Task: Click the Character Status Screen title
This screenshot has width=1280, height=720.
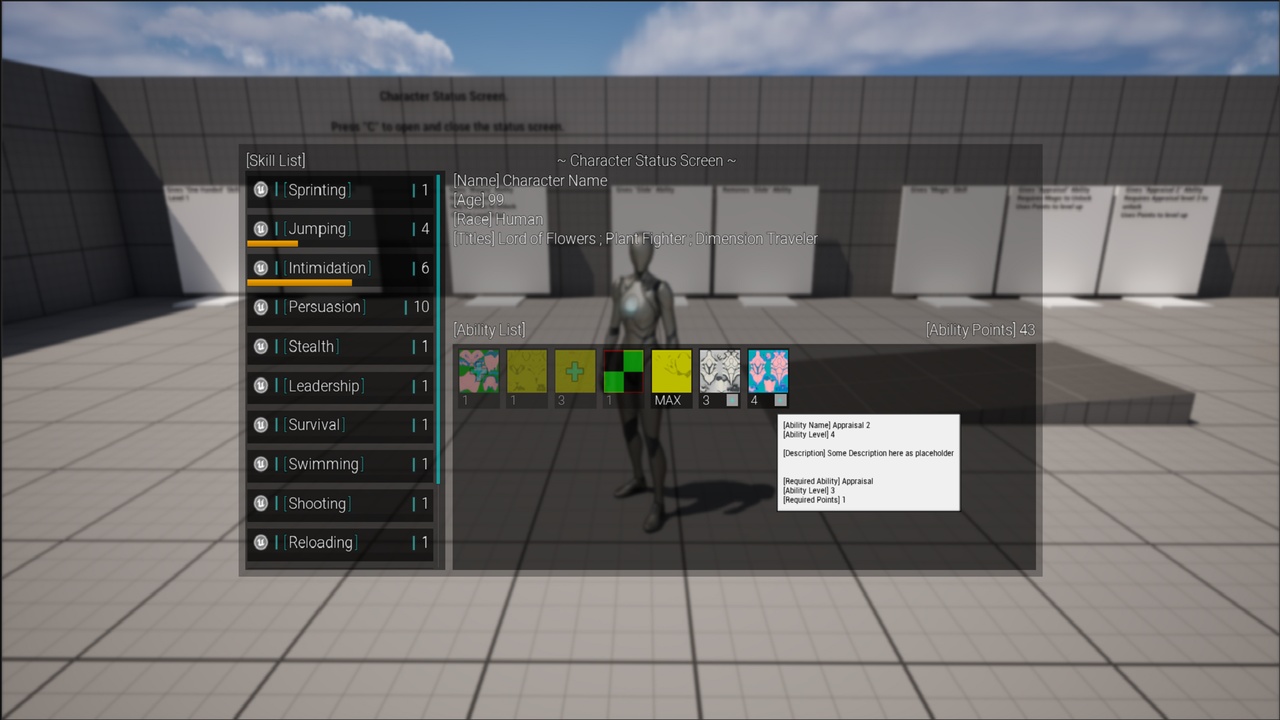Action: pos(647,160)
